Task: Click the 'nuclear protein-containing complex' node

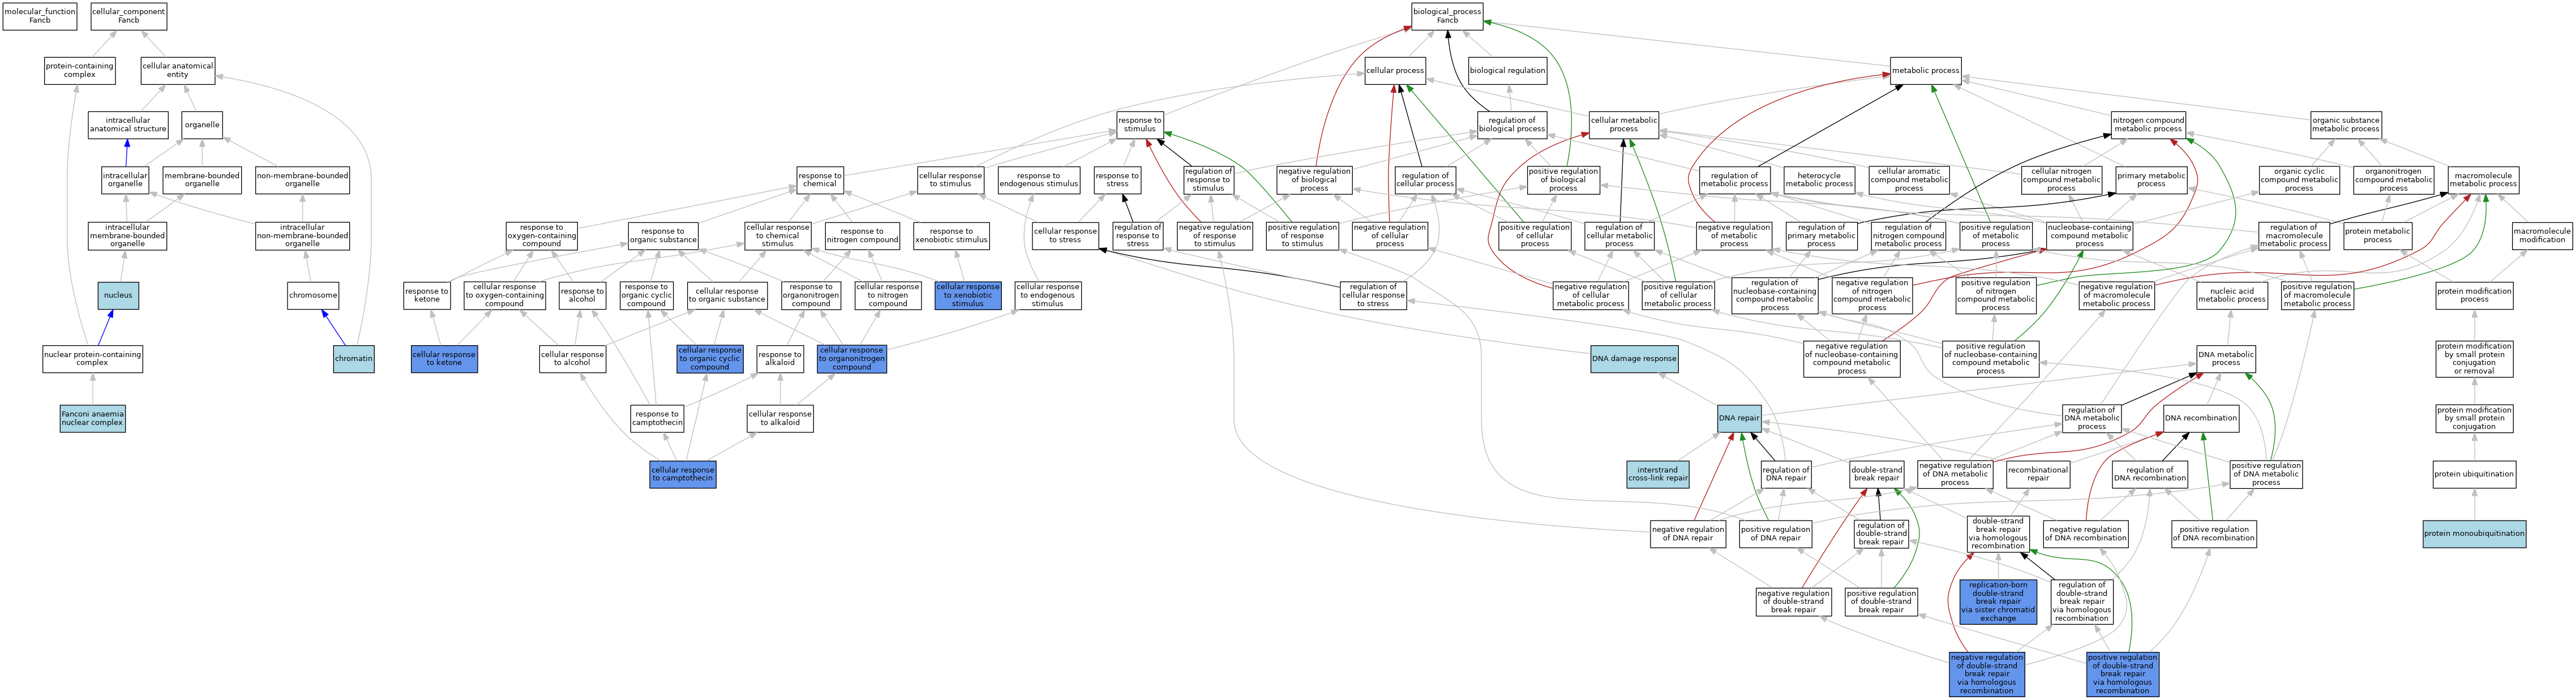Action: [x=92, y=359]
